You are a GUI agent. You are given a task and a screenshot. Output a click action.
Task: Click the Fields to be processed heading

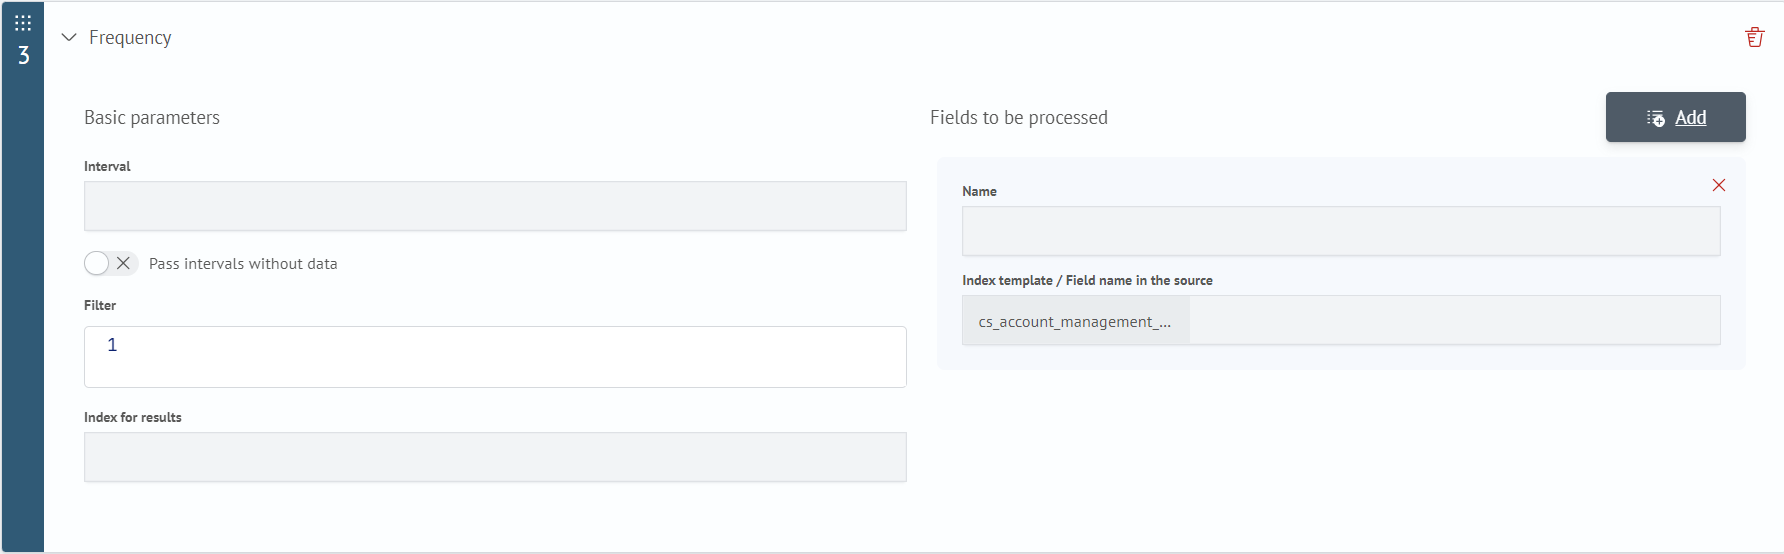point(1019,118)
